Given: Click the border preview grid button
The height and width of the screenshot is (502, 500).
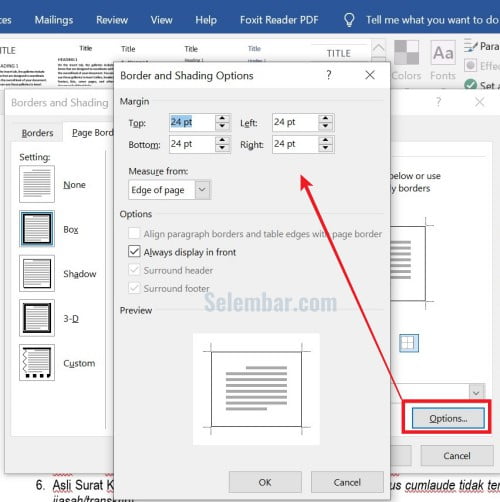Looking at the screenshot, I should pyautogui.click(x=409, y=343).
